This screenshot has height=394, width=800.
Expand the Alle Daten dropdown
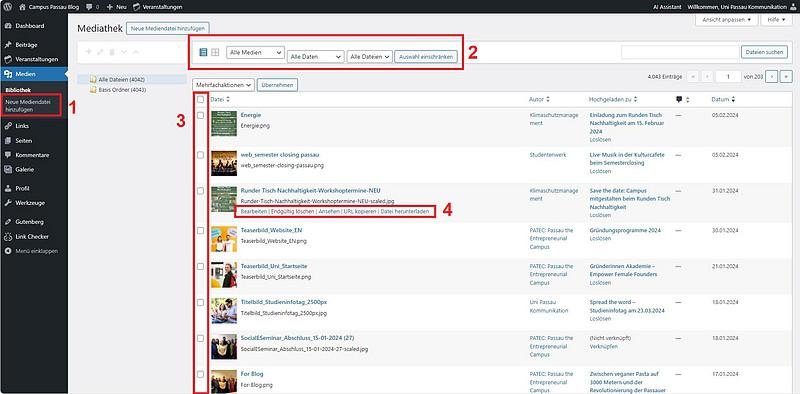[x=315, y=57]
